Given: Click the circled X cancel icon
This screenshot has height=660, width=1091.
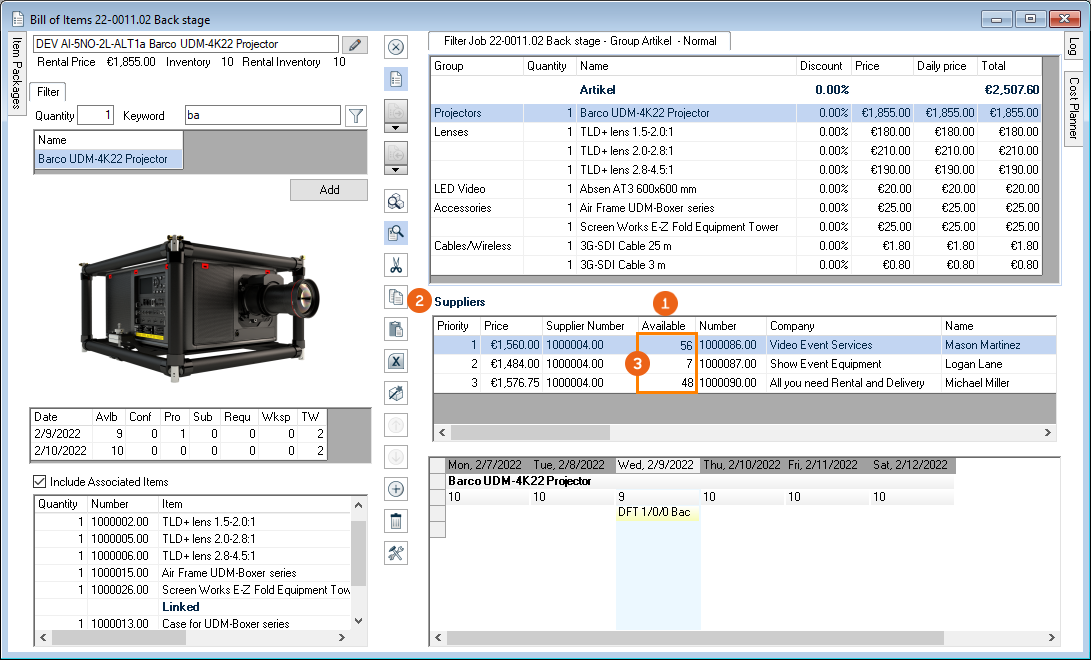Looking at the screenshot, I should pyautogui.click(x=396, y=47).
